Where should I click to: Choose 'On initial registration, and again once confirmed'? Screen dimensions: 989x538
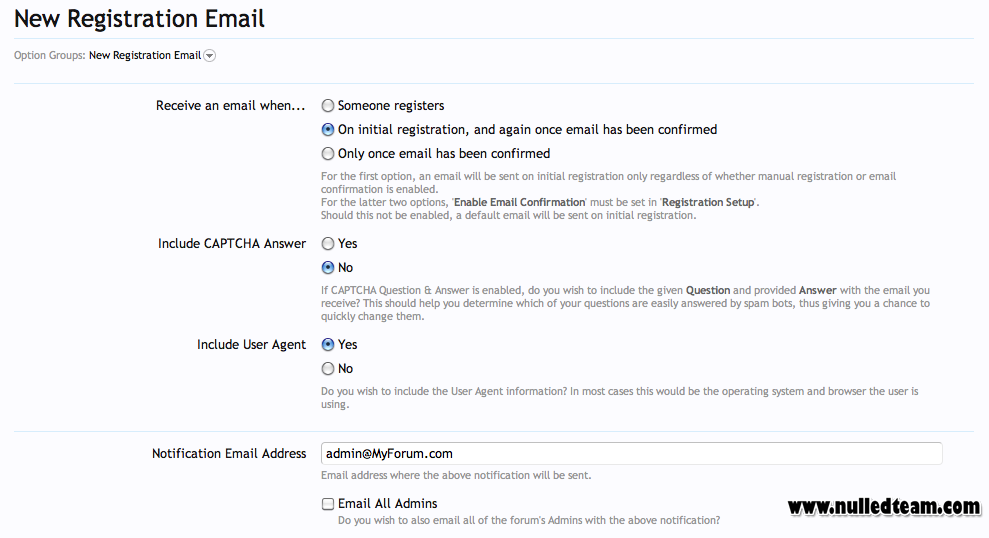tap(328, 129)
